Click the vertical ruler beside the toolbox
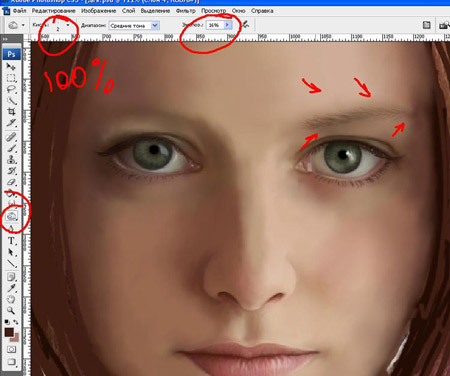The width and height of the screenshot is (450, 376). pyautogui.click(x=27, y=208)
